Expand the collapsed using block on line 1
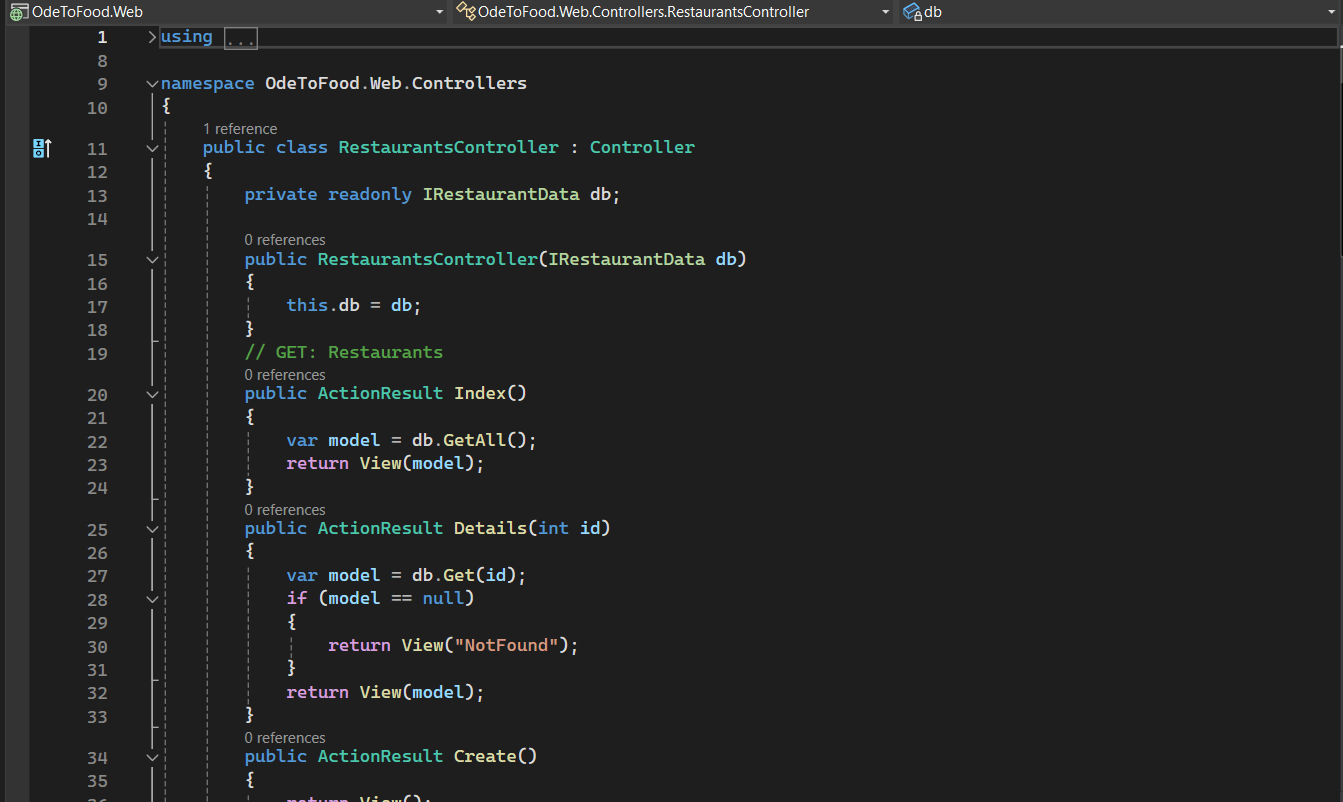This screenshot has height=802, width=1343. (152, 37)
